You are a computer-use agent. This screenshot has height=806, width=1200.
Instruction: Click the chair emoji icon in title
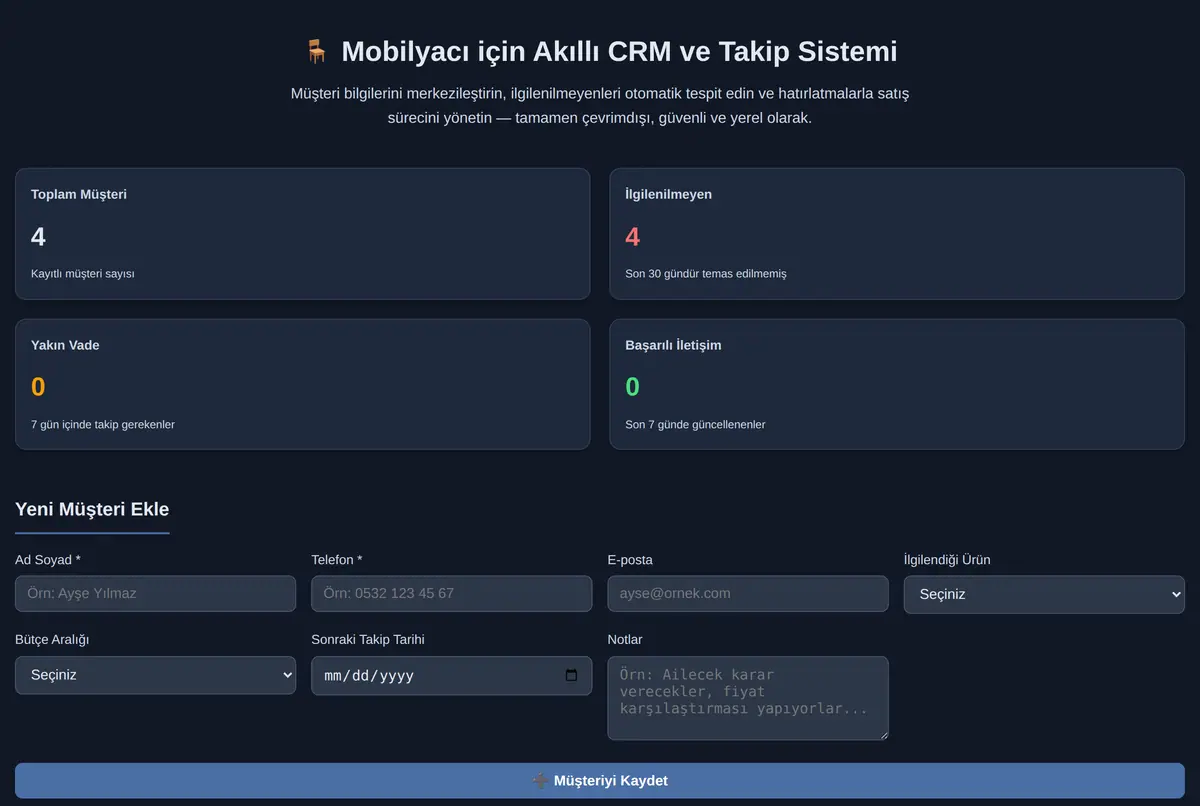316,51
